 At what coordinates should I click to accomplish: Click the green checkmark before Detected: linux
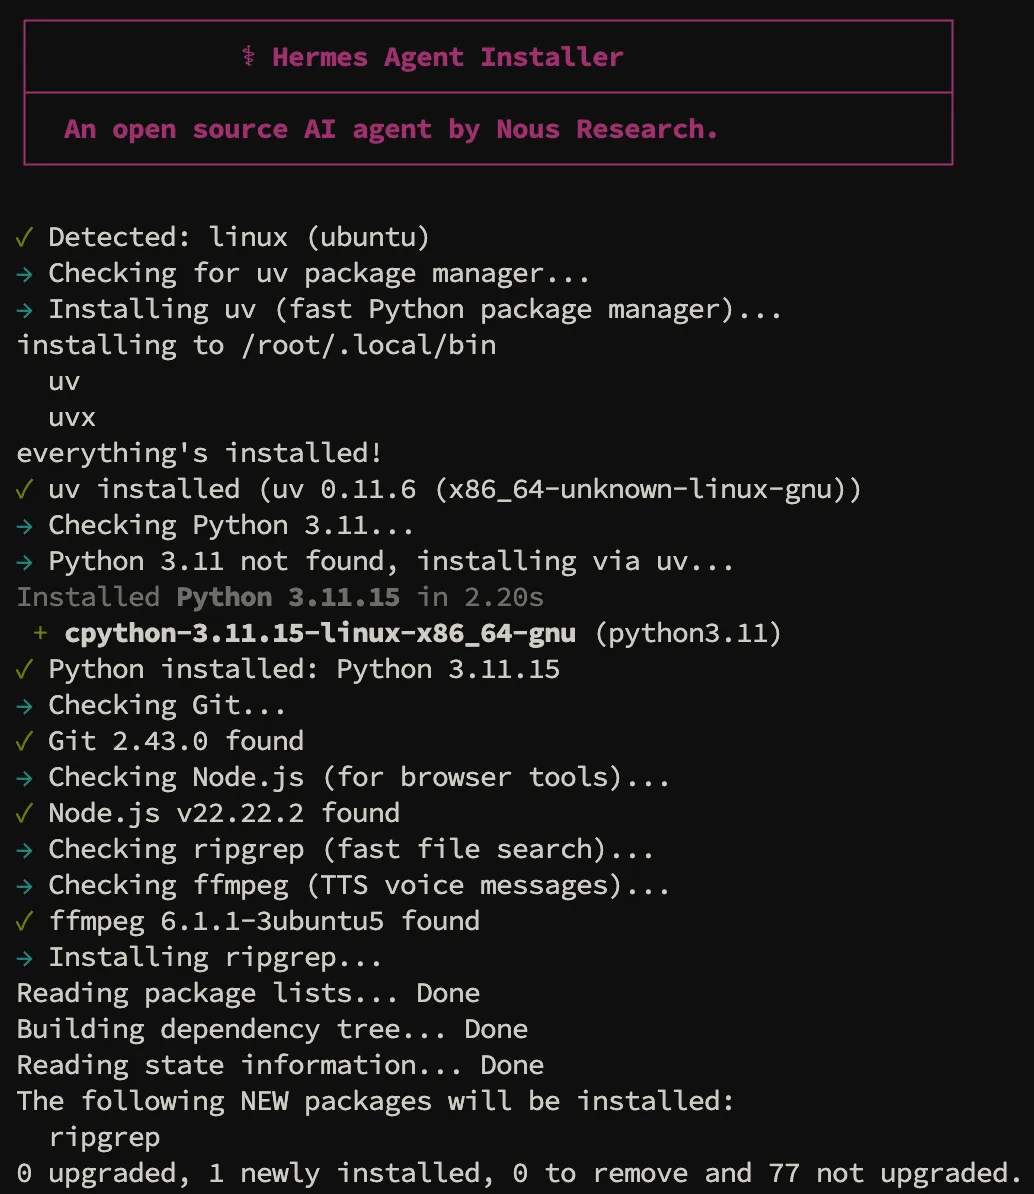click(x=24, y=237)
